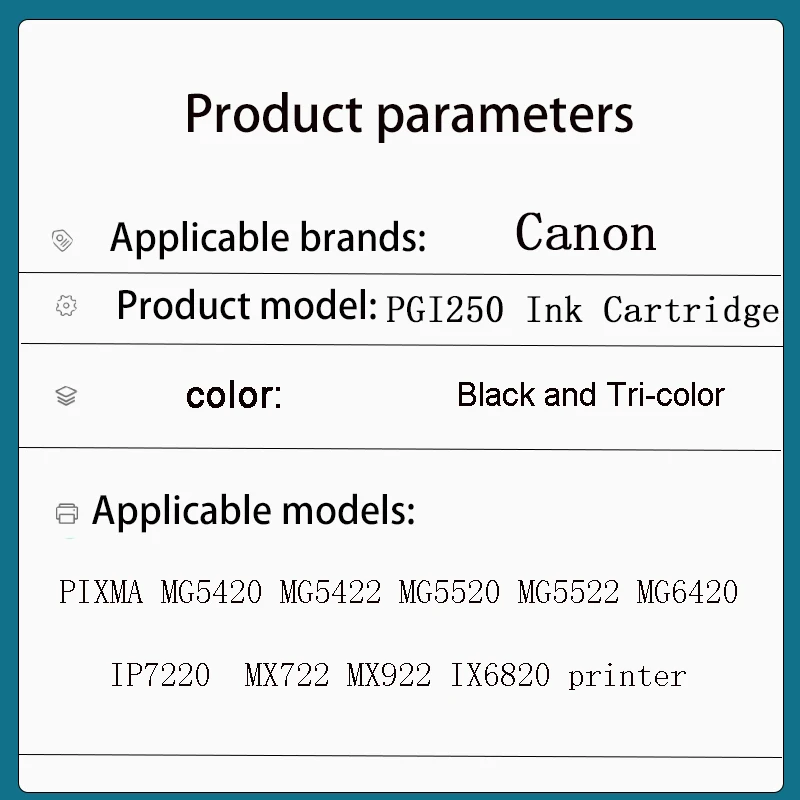Click the IP7220 printer model
This screenshot has width=800, height=800.
[x=160, y=675]
